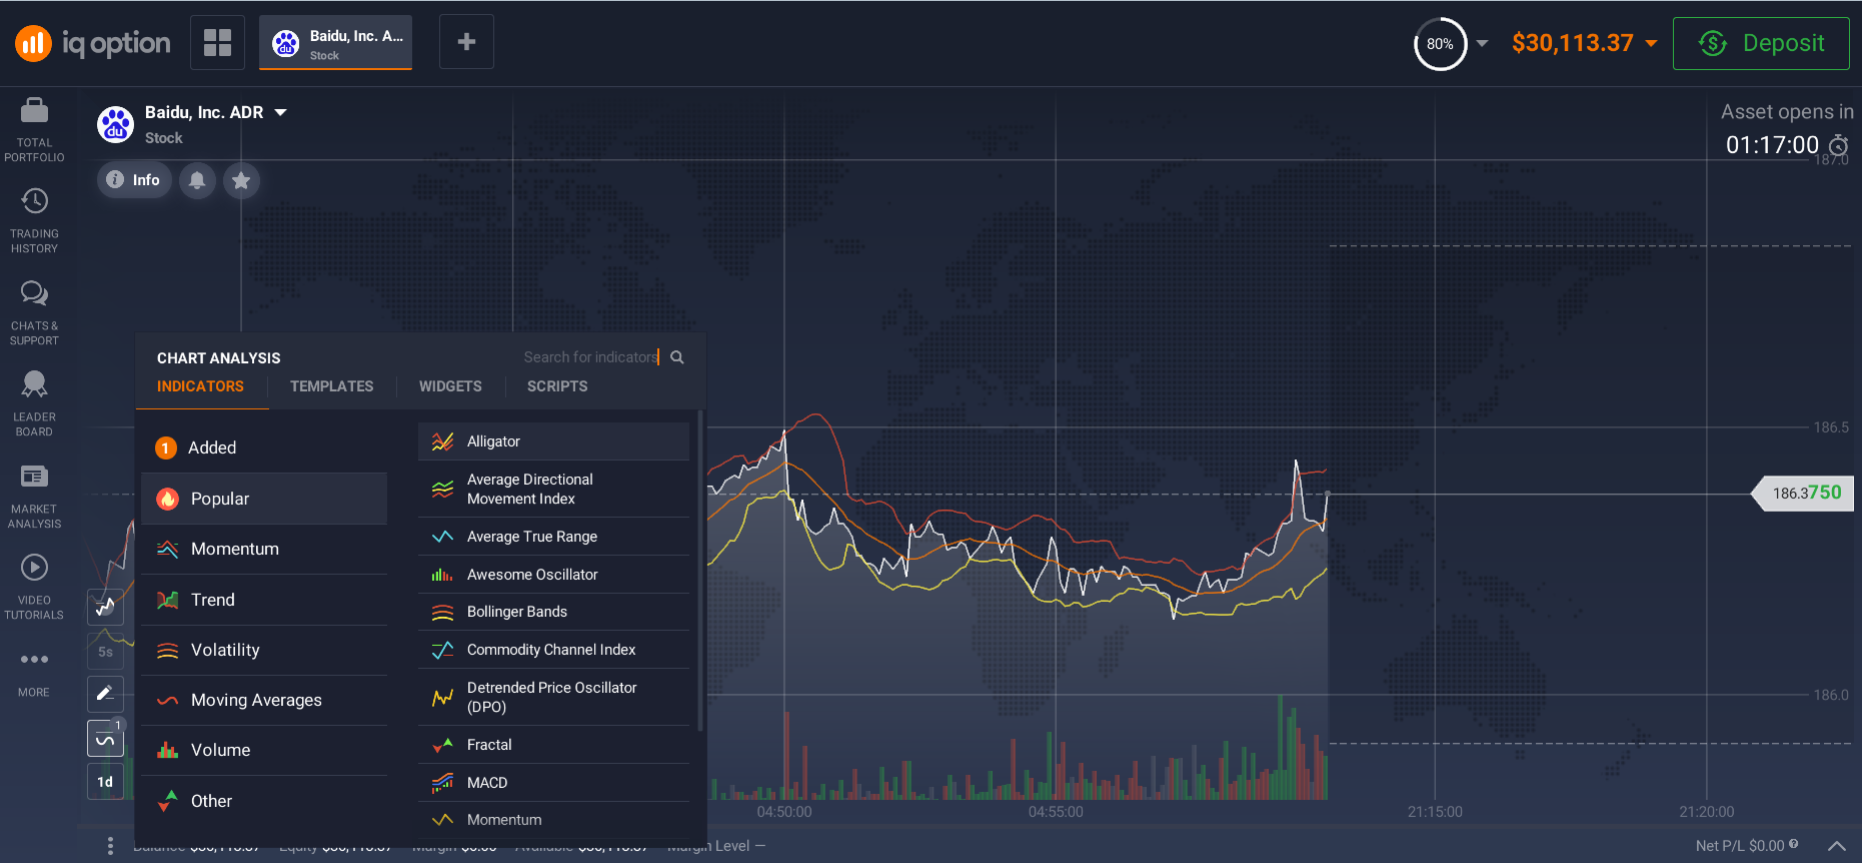1862x863 pixels.
Task: Select the Moving Averages category
Action: point(264,700)
